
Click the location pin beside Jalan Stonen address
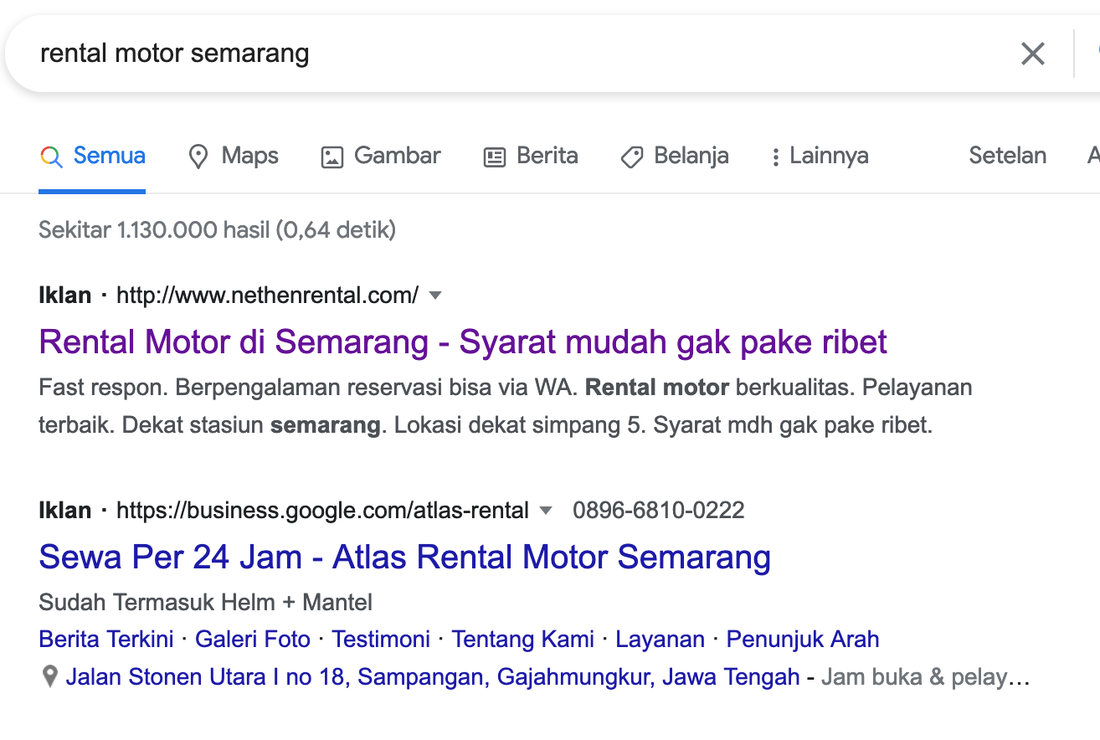[x=49, y=677]
